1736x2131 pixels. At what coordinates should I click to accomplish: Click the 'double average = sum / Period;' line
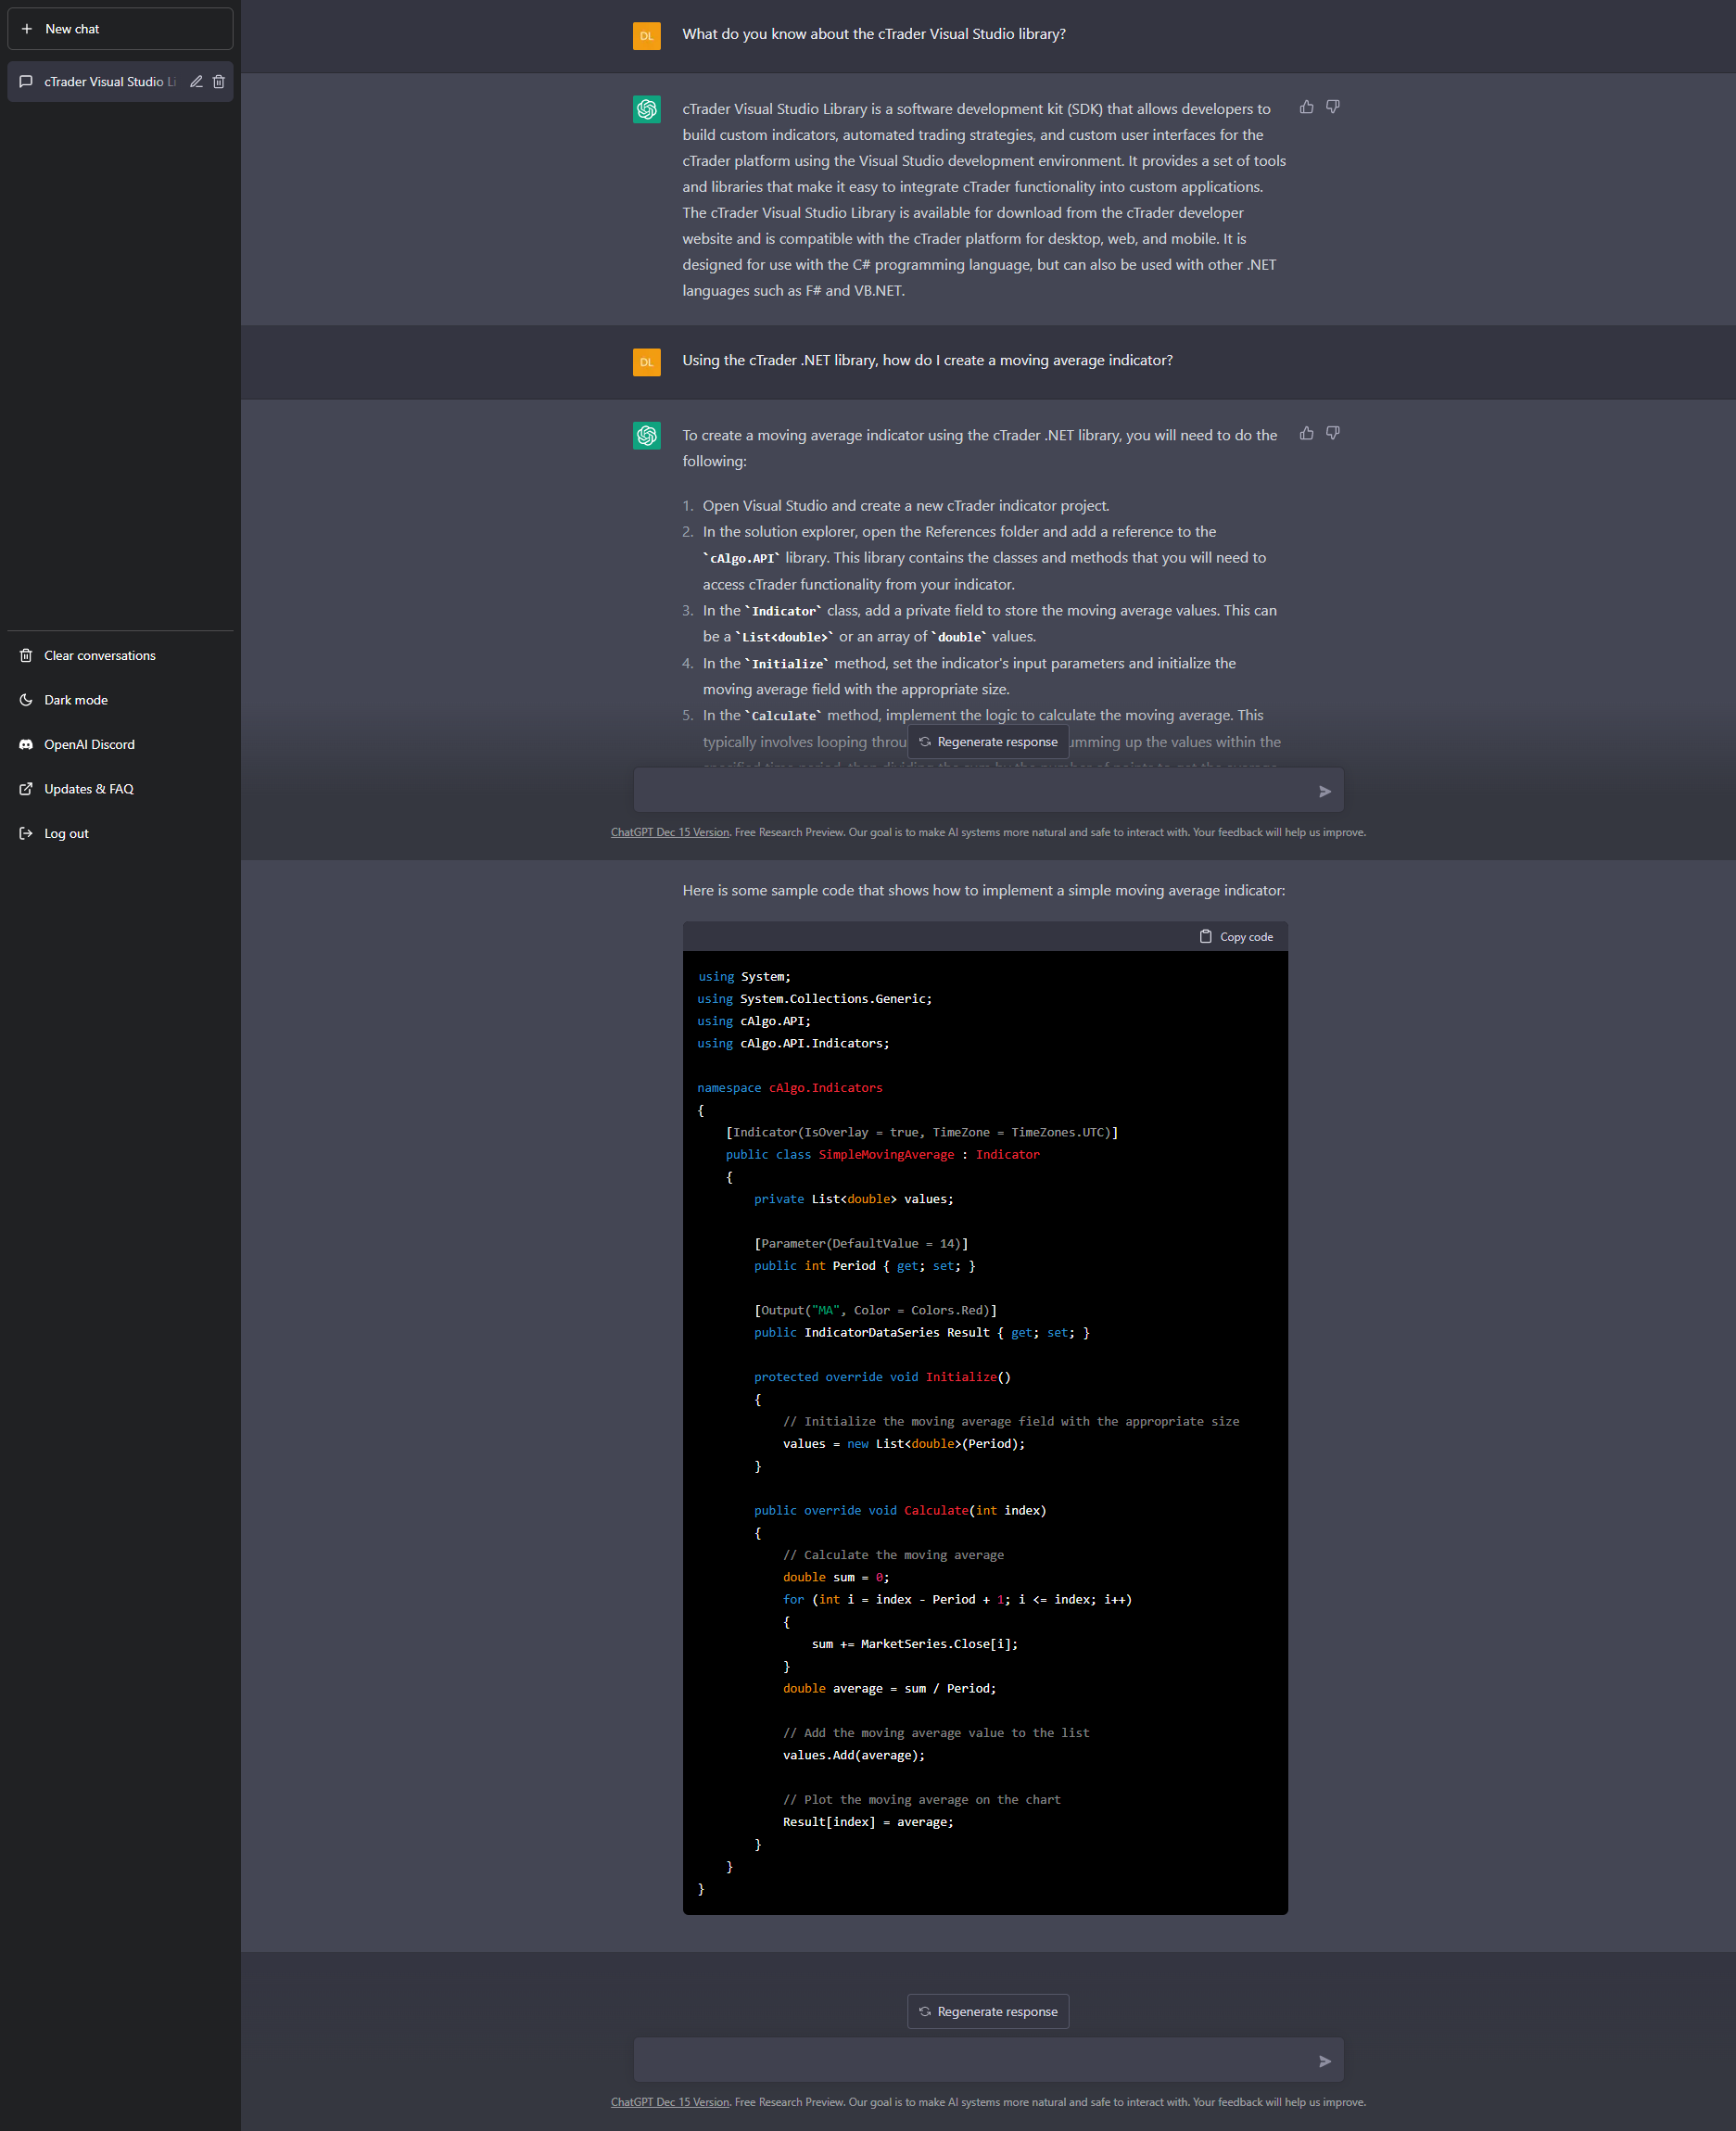pos(889,1688)
